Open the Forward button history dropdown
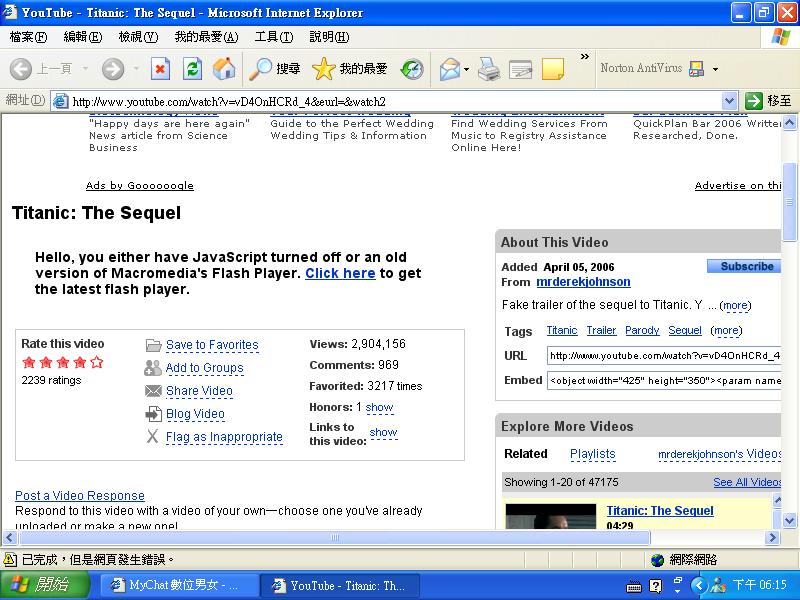Viewport: 800px width, 600px height. [x=136, y=69]
